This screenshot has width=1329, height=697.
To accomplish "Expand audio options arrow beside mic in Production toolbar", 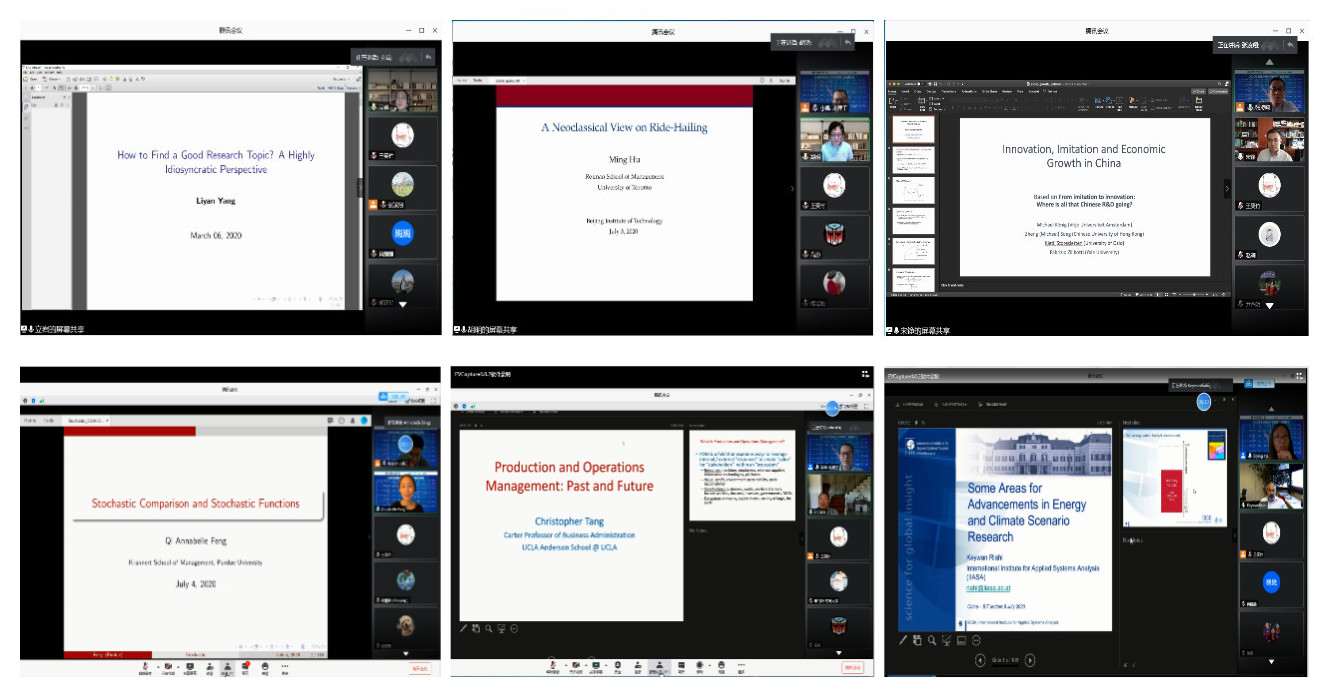I will pos(565,665).
